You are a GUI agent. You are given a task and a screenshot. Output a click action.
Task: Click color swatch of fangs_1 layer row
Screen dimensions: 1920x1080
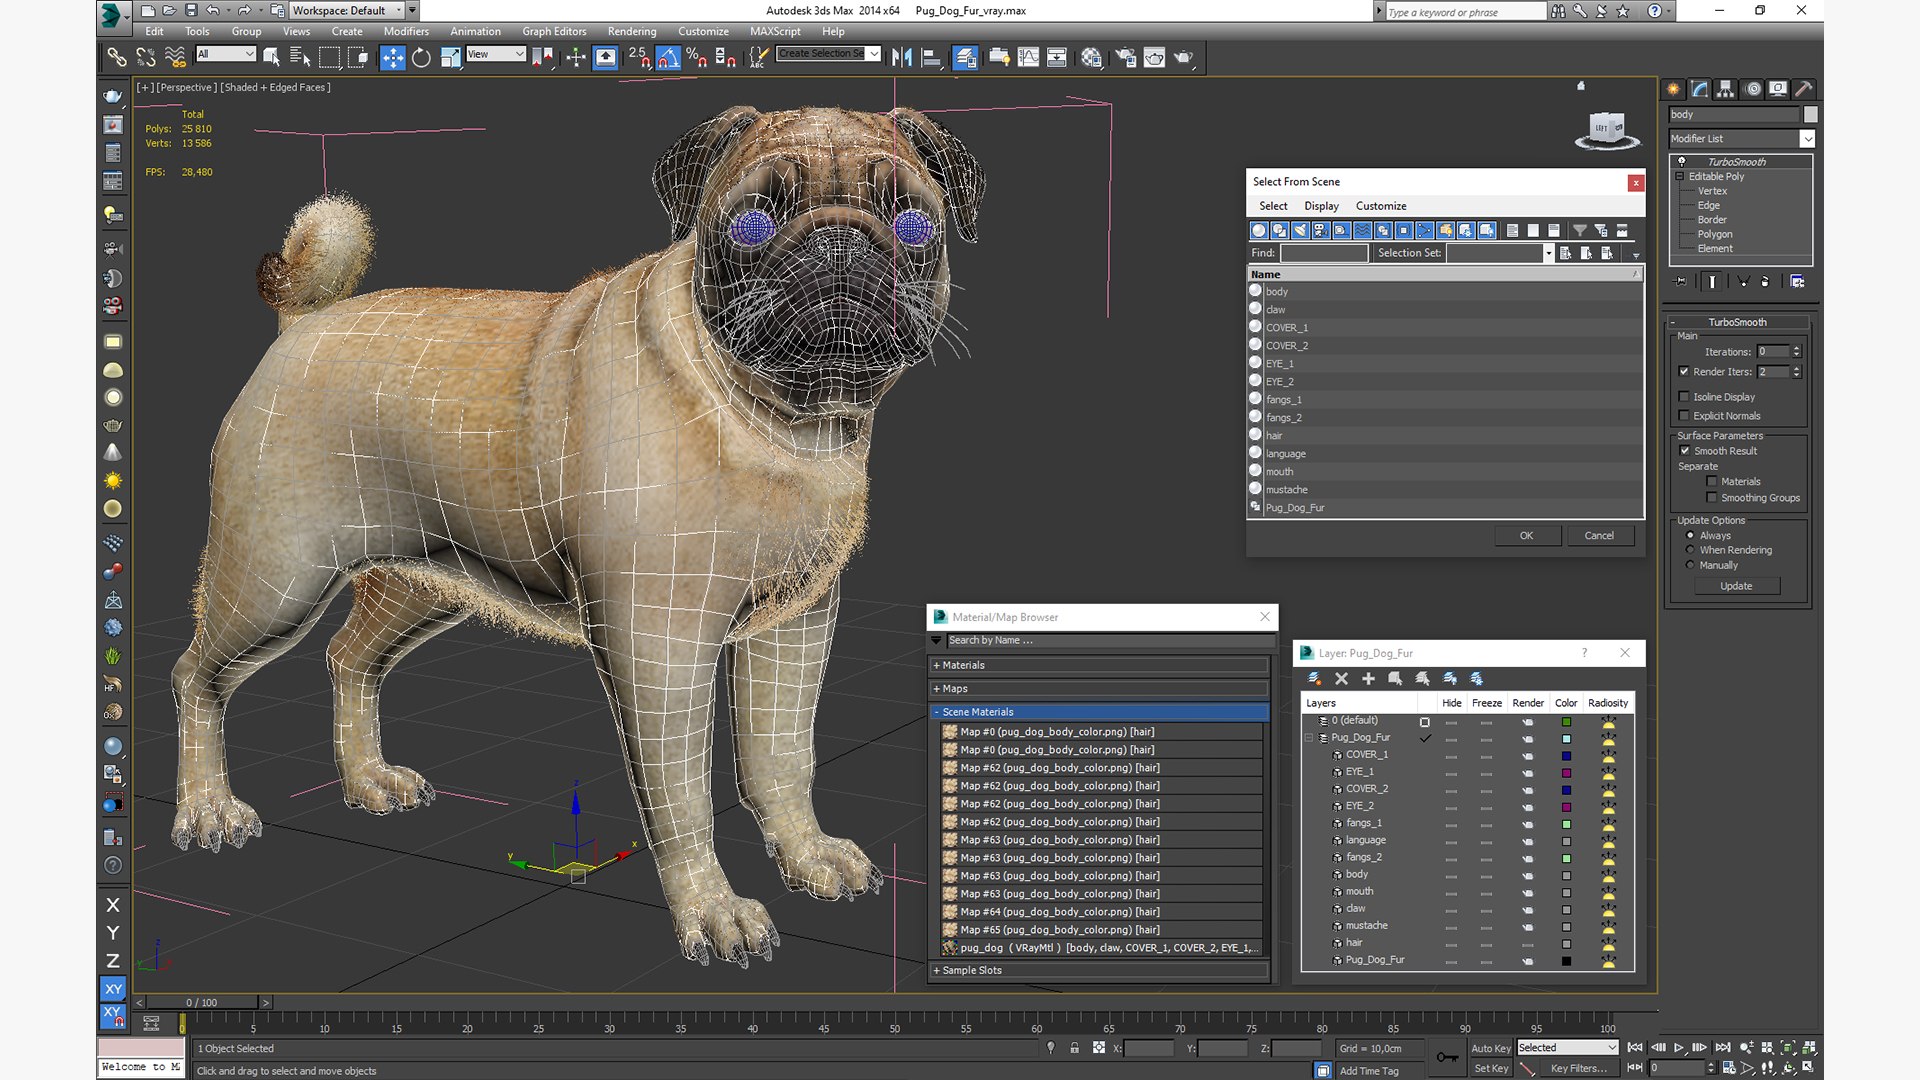[1566, 824]
